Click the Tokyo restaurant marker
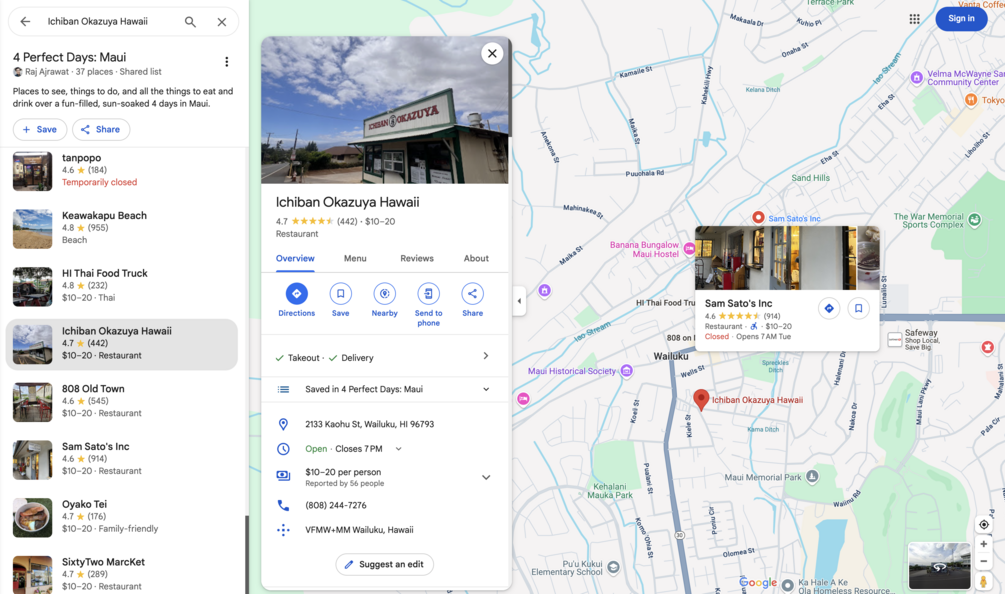This screenshot has width=1005, height=594. point(971,100)
